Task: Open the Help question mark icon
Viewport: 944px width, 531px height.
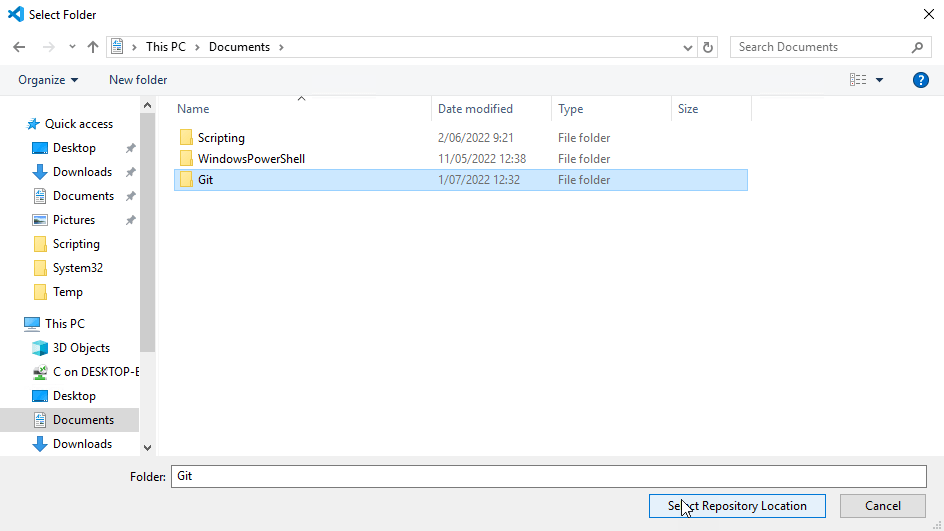Action: (x=921, y=80)
